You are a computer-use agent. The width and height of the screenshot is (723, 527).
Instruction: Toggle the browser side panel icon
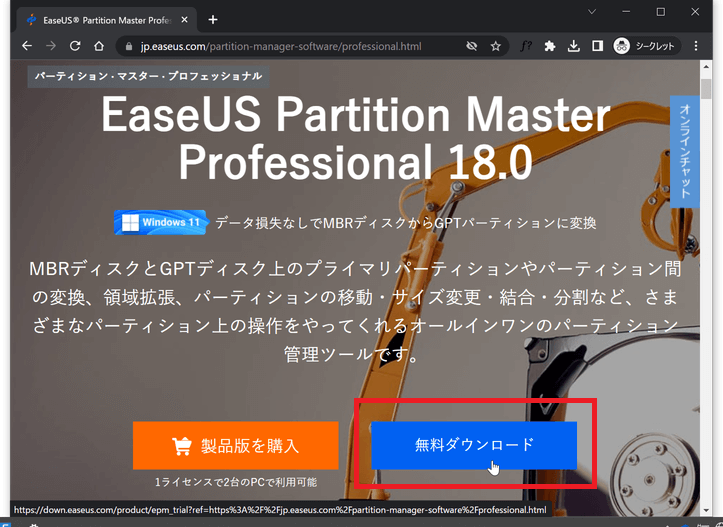[597, 46]
